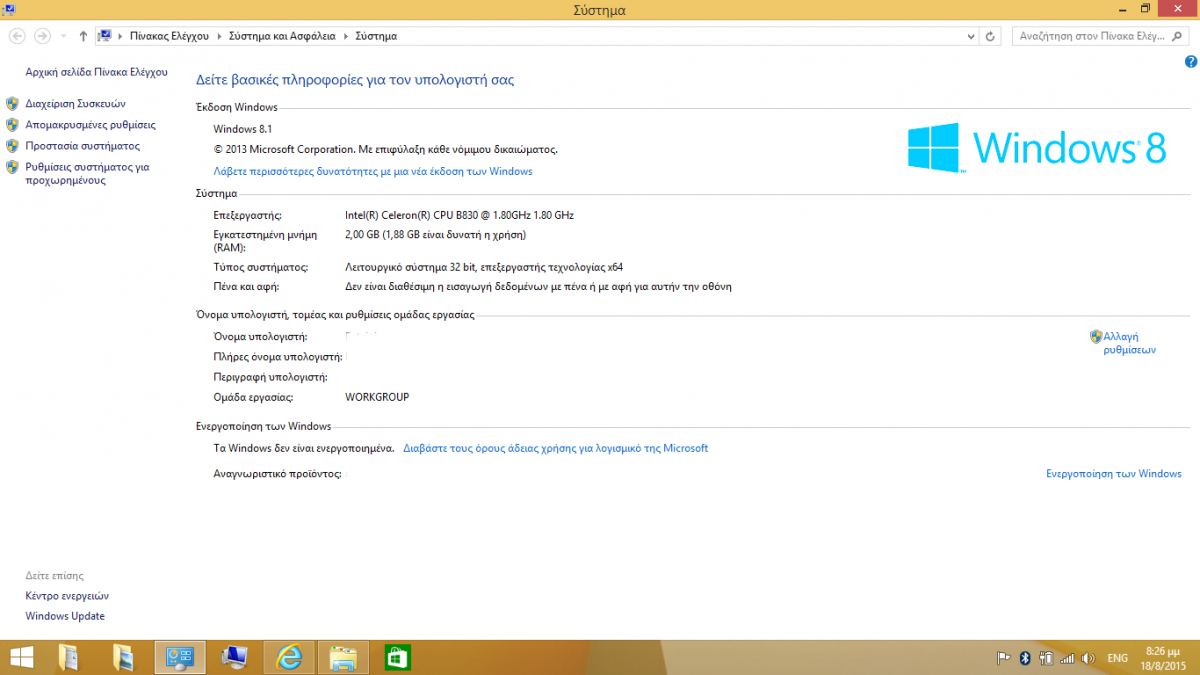Click the Forward navigation arrow
Screen dimensions: 1200x675
pyautogui.click(x=42, y=36)
